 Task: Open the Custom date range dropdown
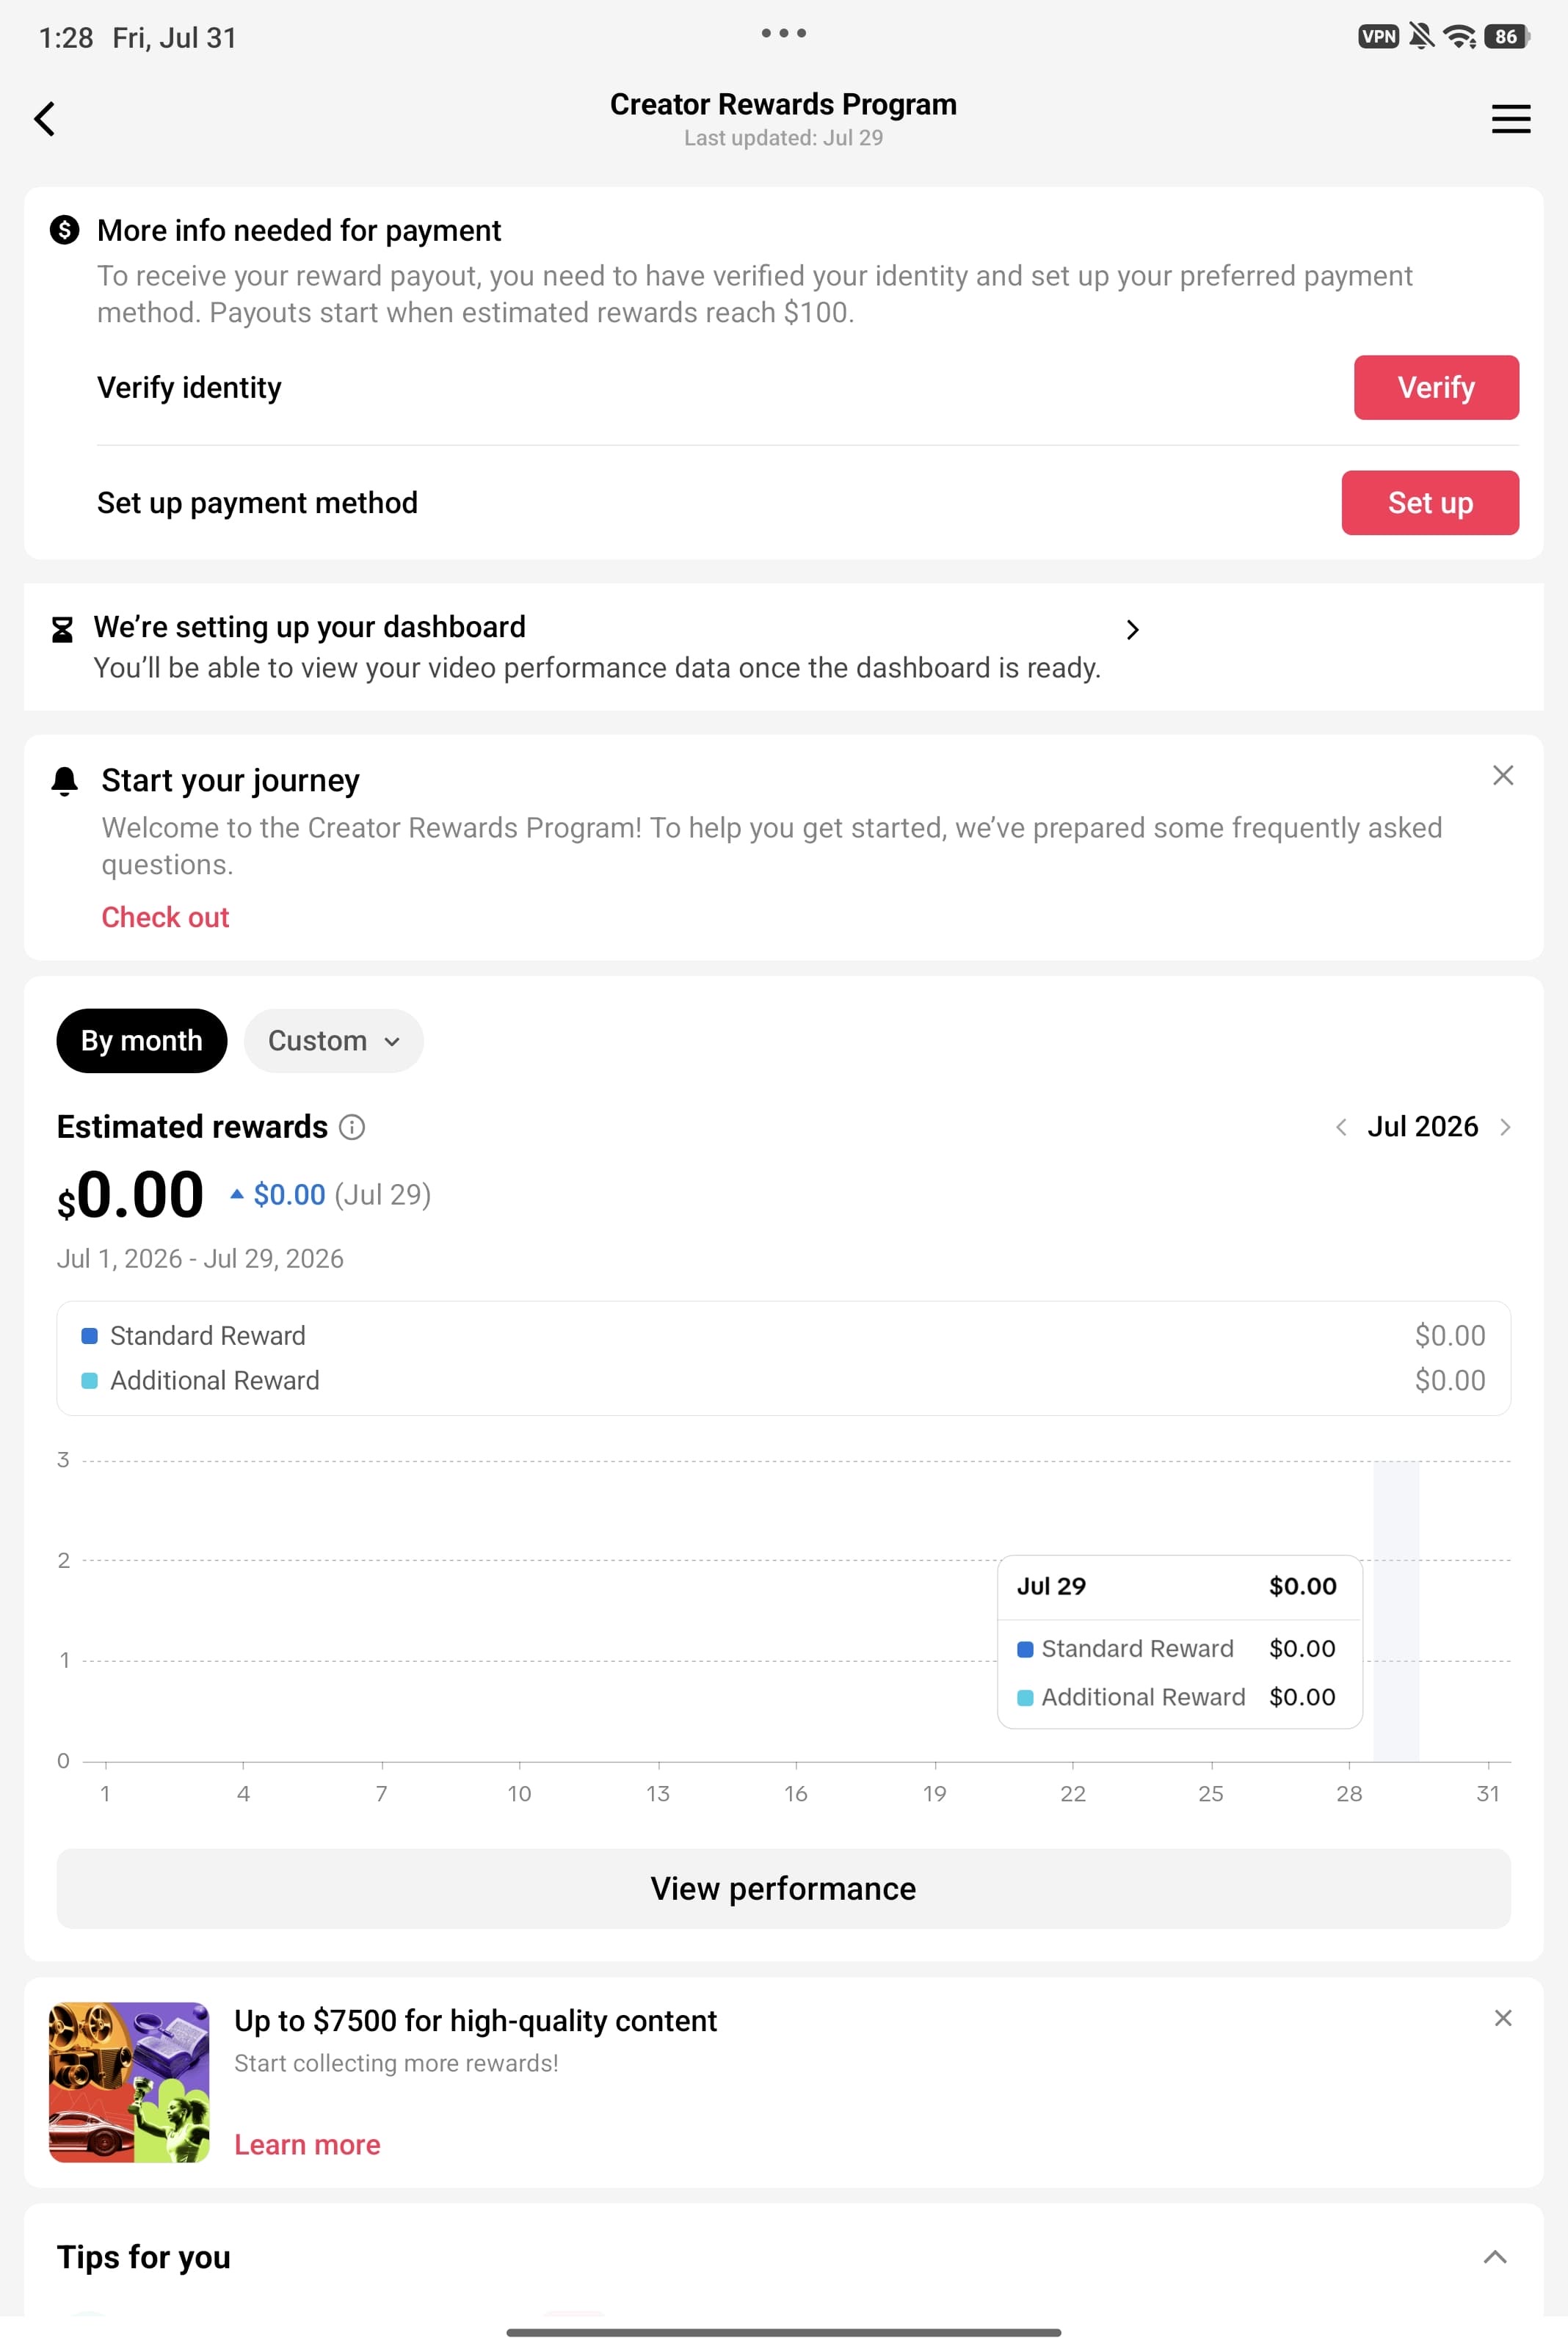point(334,1041)
